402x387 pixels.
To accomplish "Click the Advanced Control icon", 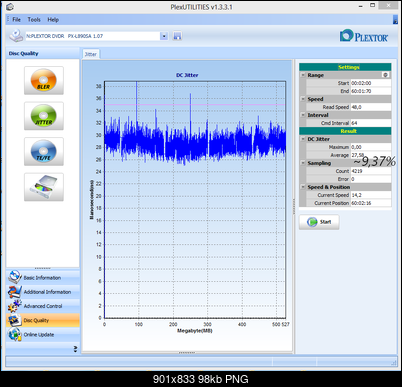I will coord(15,306).
